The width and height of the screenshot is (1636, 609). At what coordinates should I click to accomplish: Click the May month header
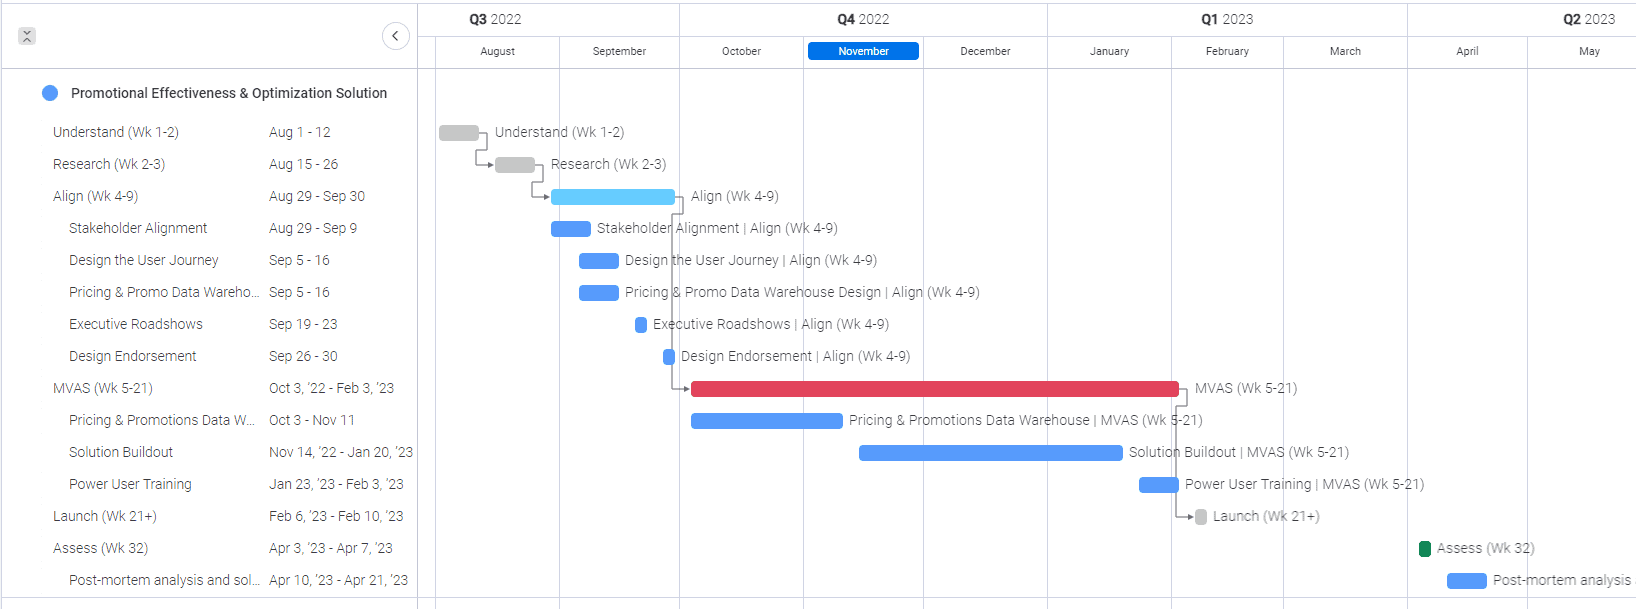pos(1589,51)
